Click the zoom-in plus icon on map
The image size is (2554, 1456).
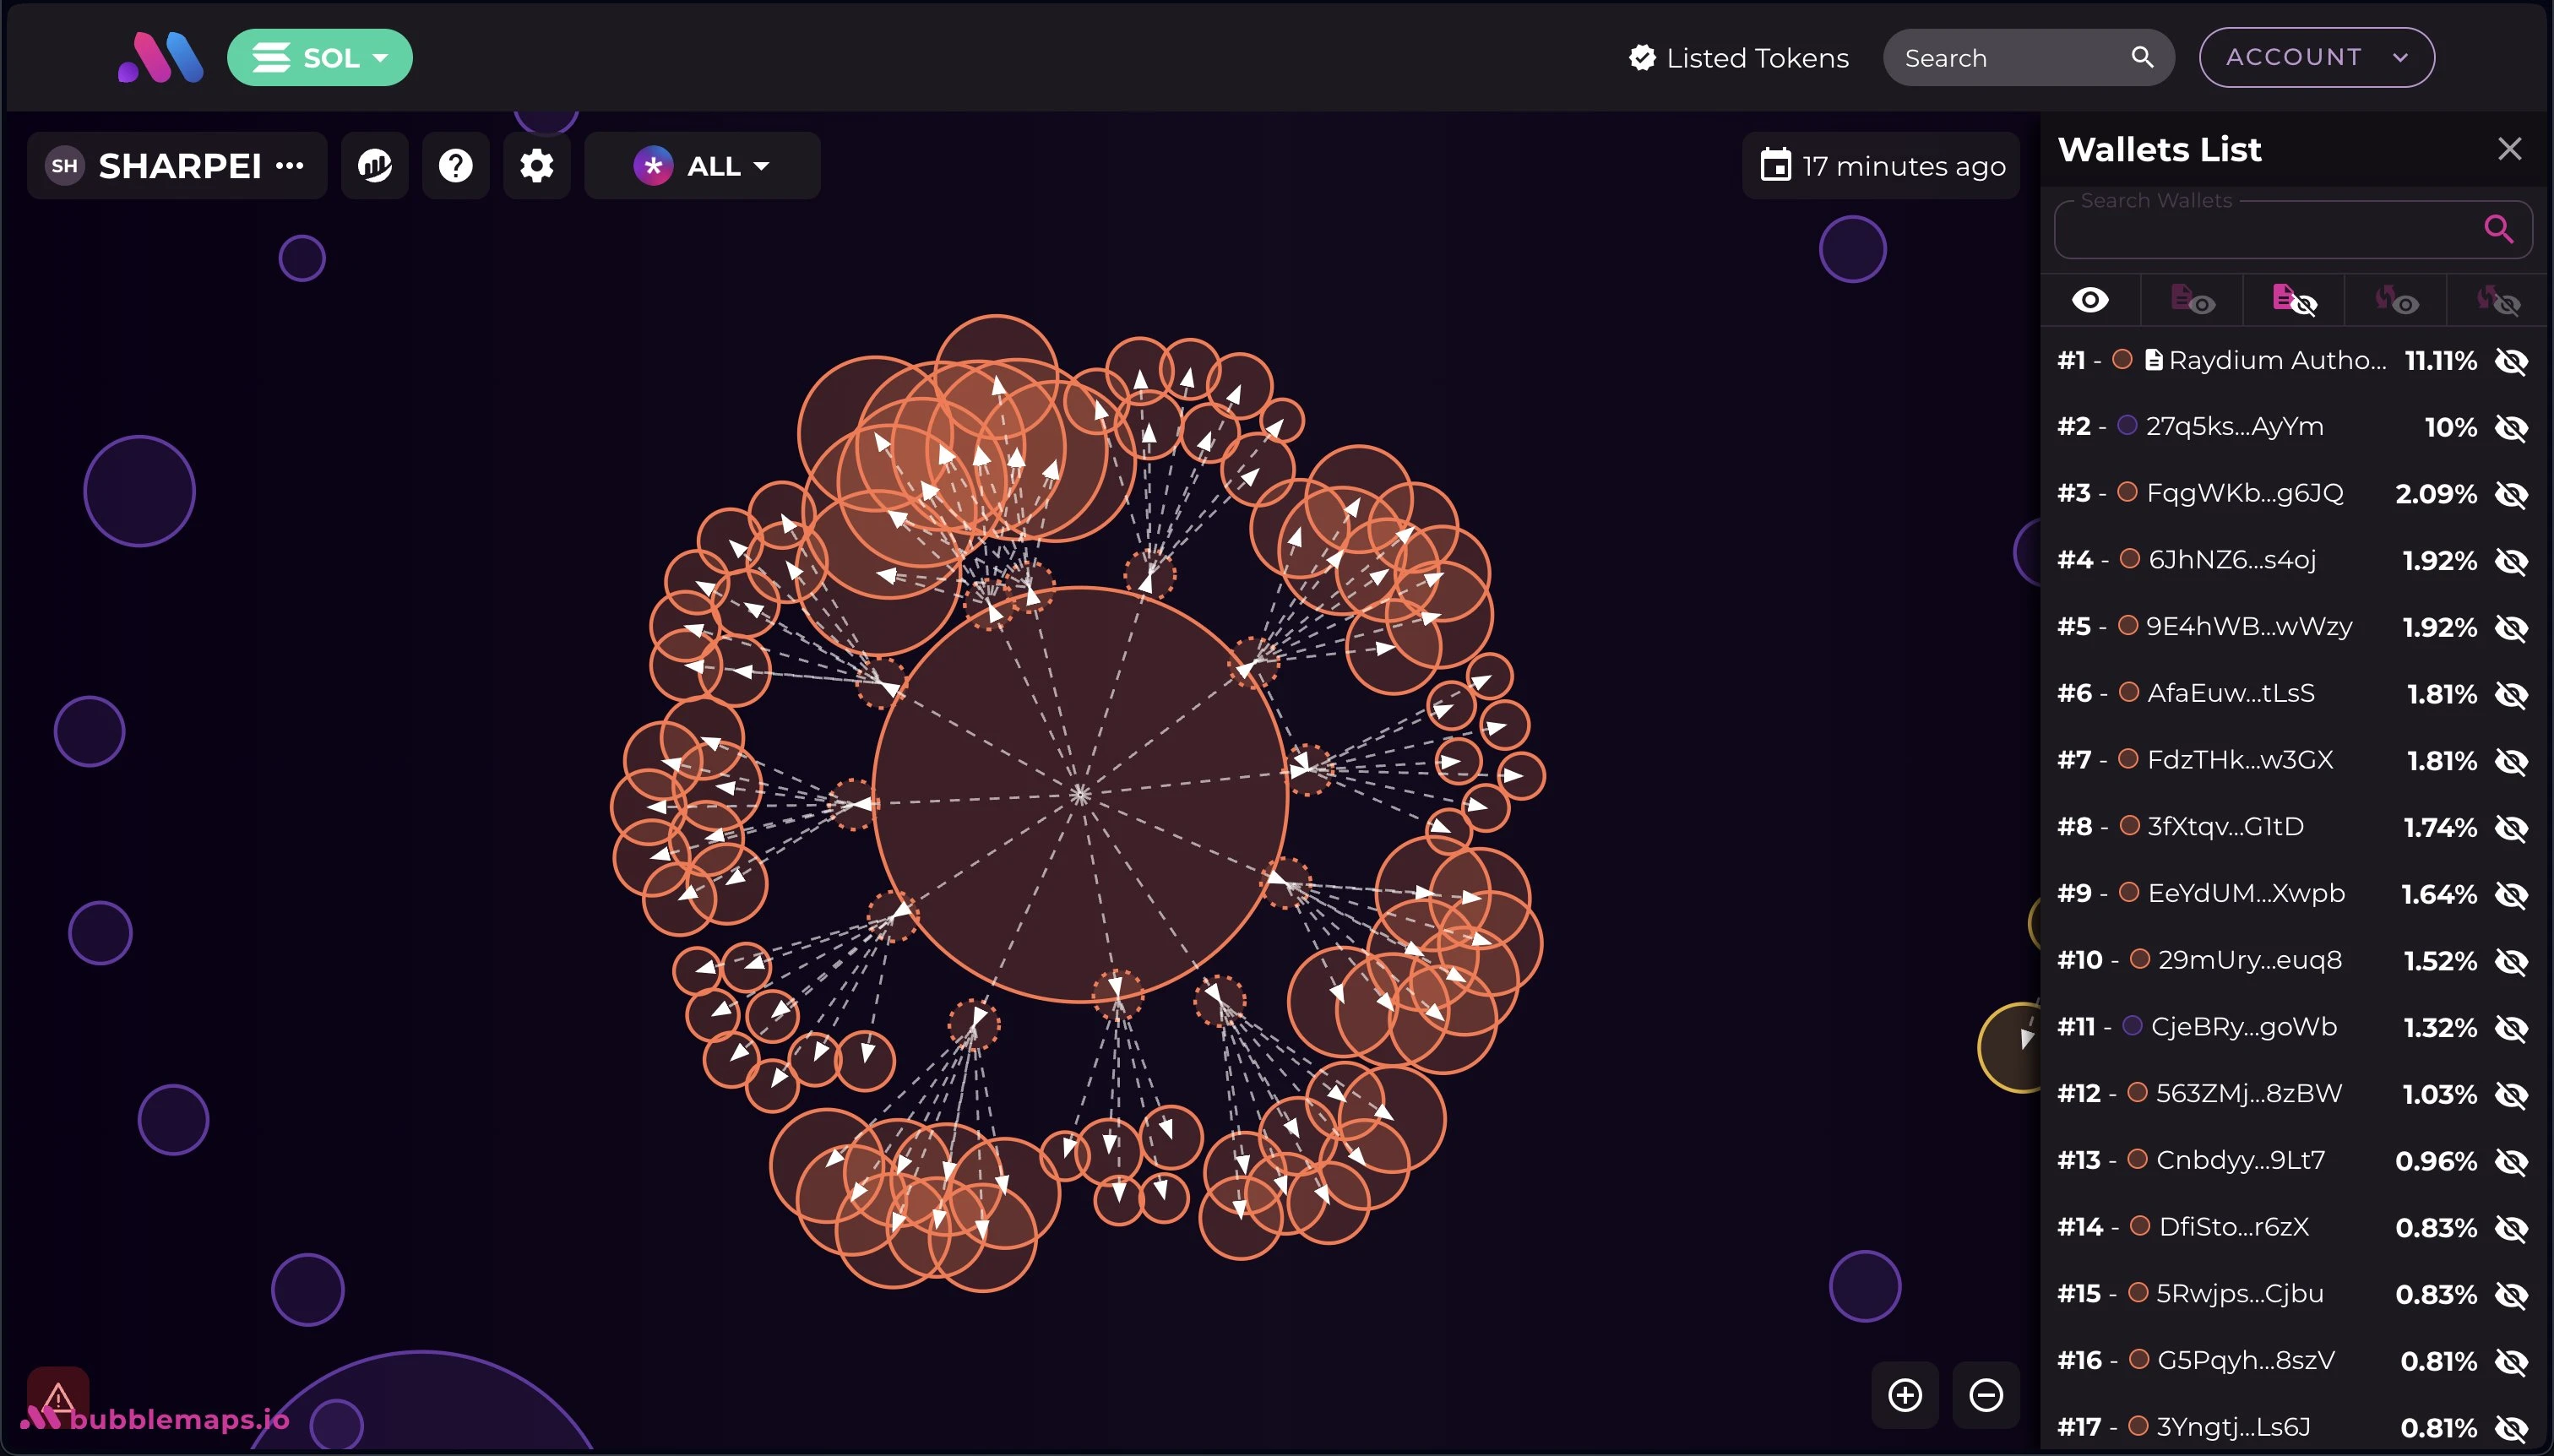tap(1907, 1393)
